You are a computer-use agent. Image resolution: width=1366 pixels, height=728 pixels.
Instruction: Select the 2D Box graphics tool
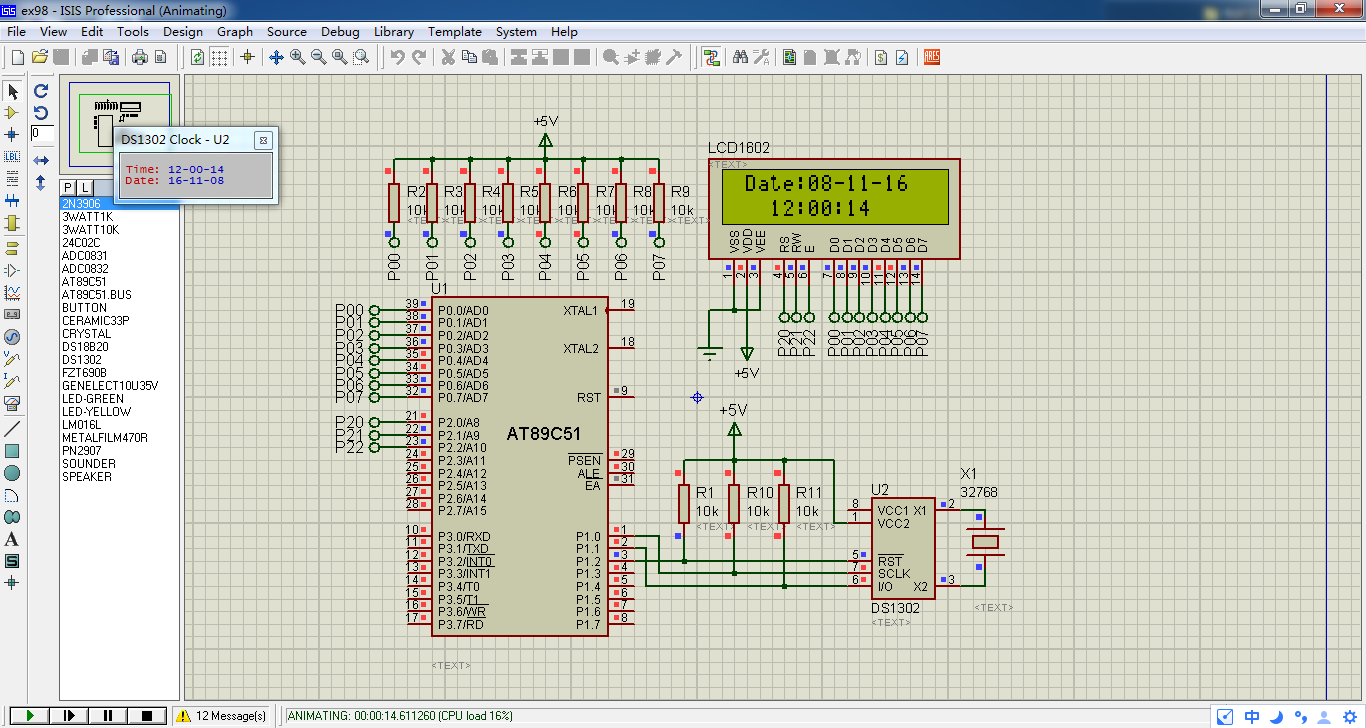pyautogui.click(x=12, y=451)
